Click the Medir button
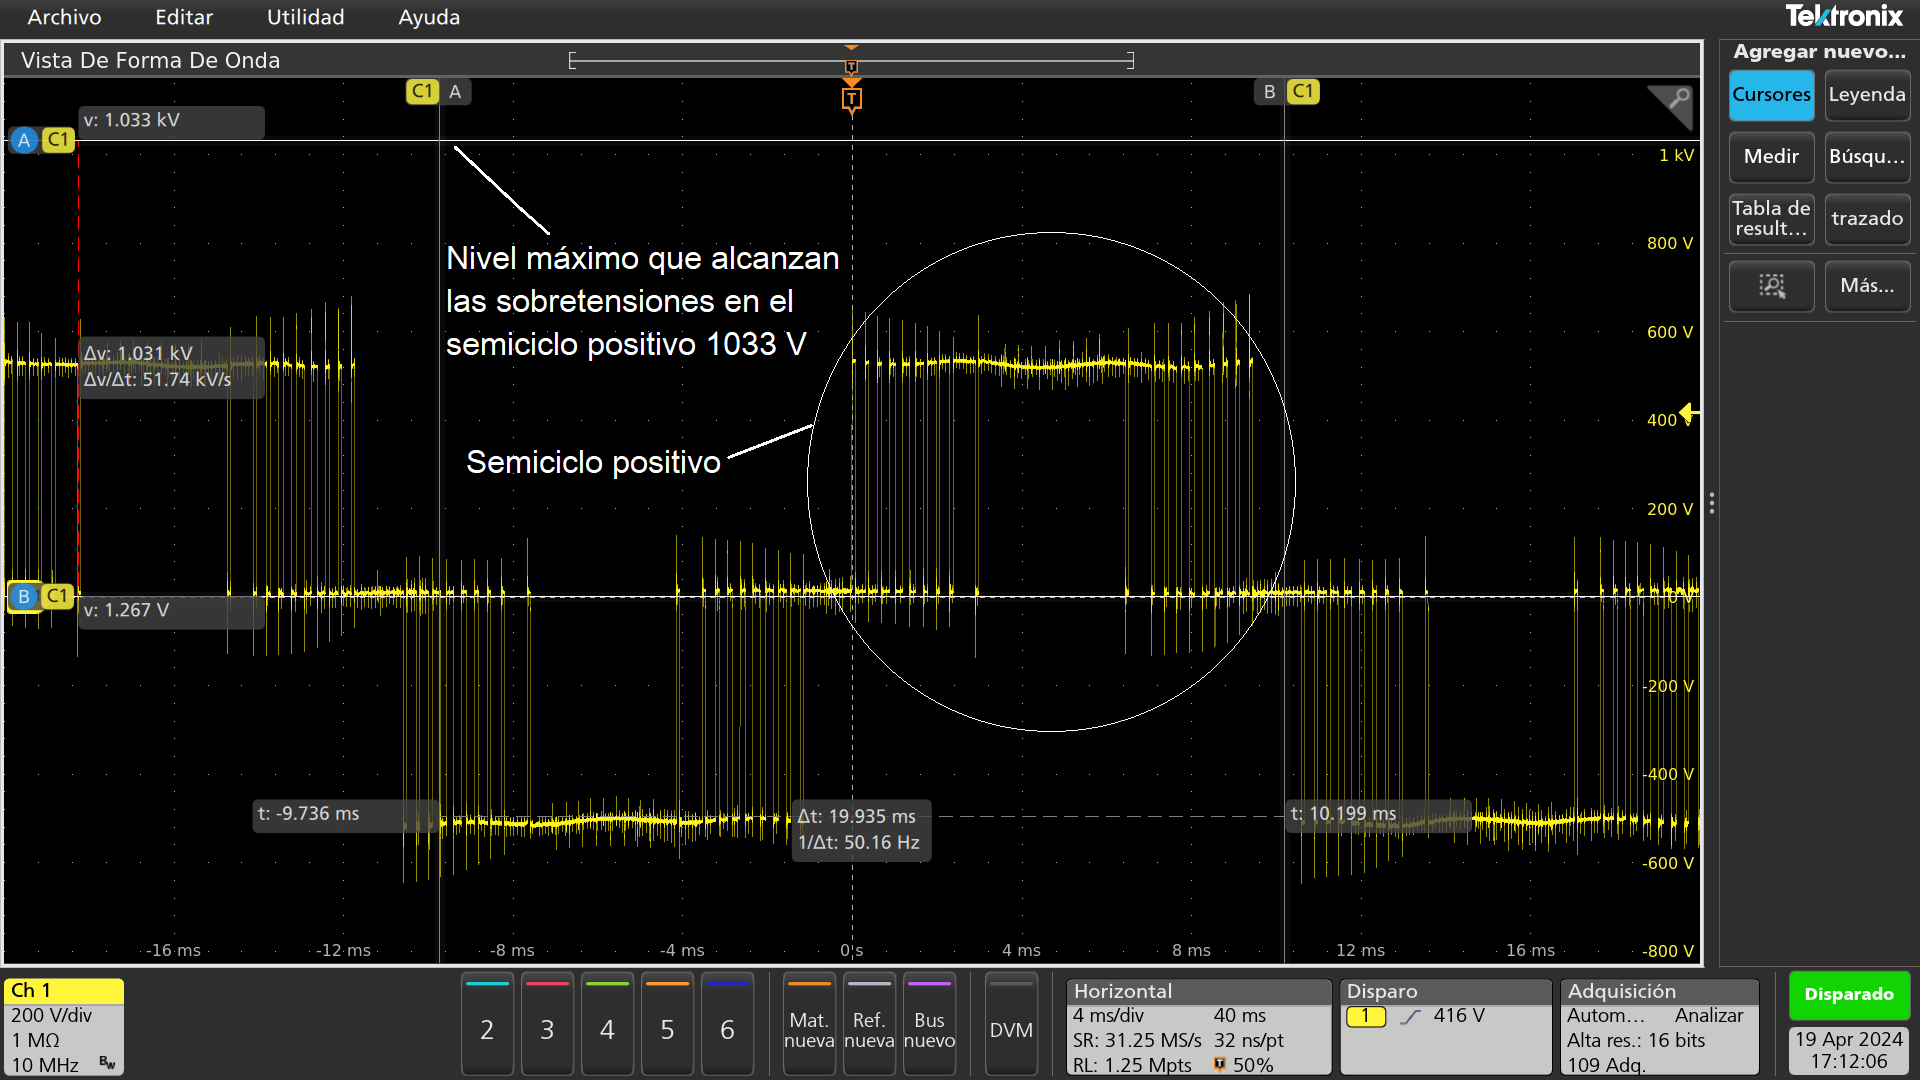This screenshot has width=1920, height=1080. pyautogui.click(x=1770, y=157)
